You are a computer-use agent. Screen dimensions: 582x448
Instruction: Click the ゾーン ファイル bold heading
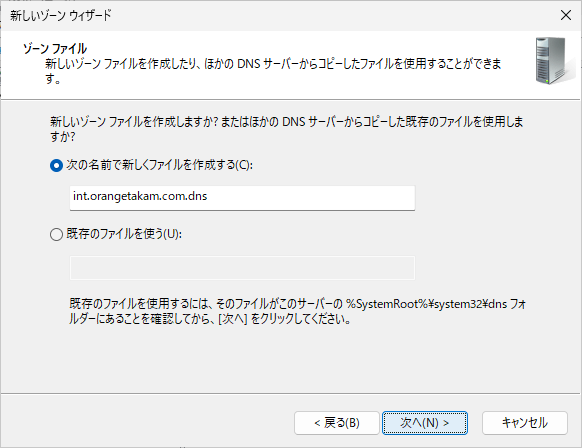(x=55, y=49)
